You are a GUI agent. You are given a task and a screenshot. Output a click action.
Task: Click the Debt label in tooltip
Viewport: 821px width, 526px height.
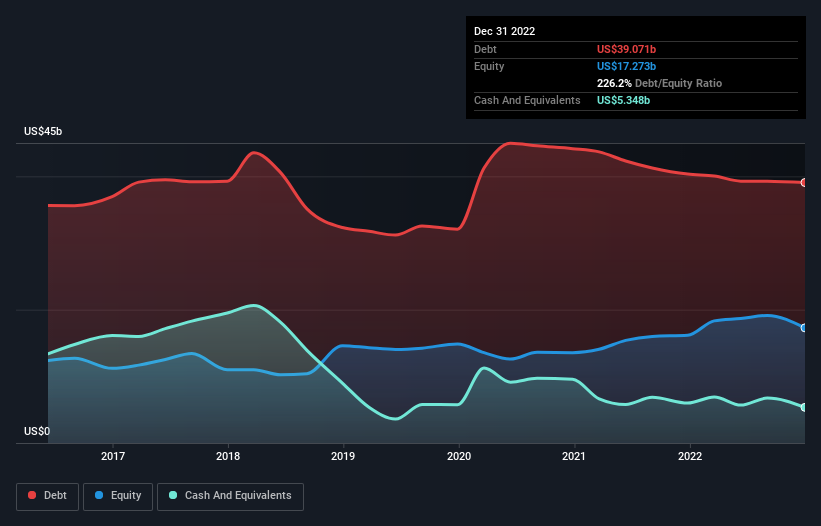pyautogui.click(x=485, y=49)
